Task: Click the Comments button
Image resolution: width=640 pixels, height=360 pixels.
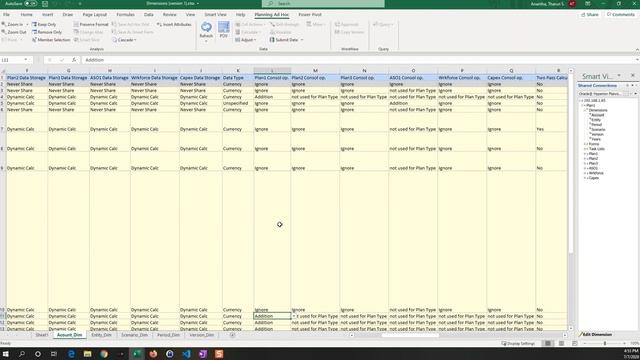Action: [x=620, y=14]
